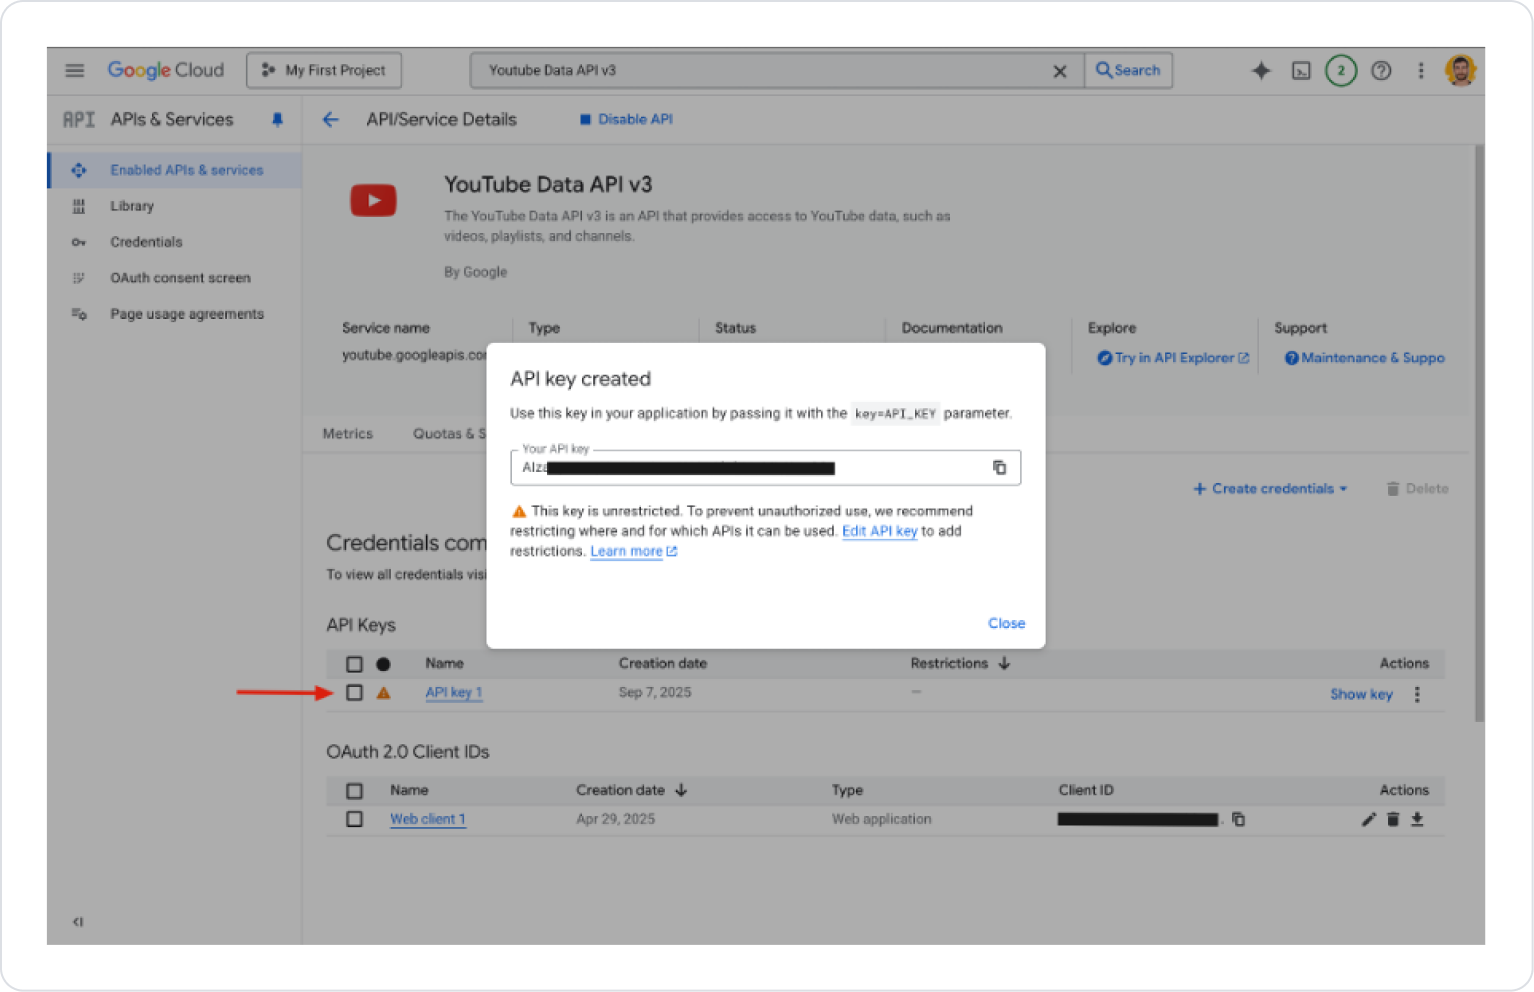
Task: Click the YouTube logo icon
Action: tap(373, 200)
